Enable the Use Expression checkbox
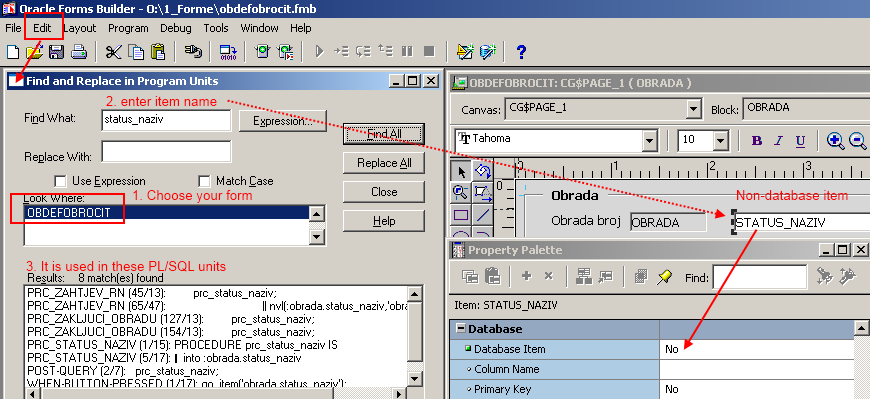This screenshot has height=399, width=870. pyautogui.click(x=60, y=181)
